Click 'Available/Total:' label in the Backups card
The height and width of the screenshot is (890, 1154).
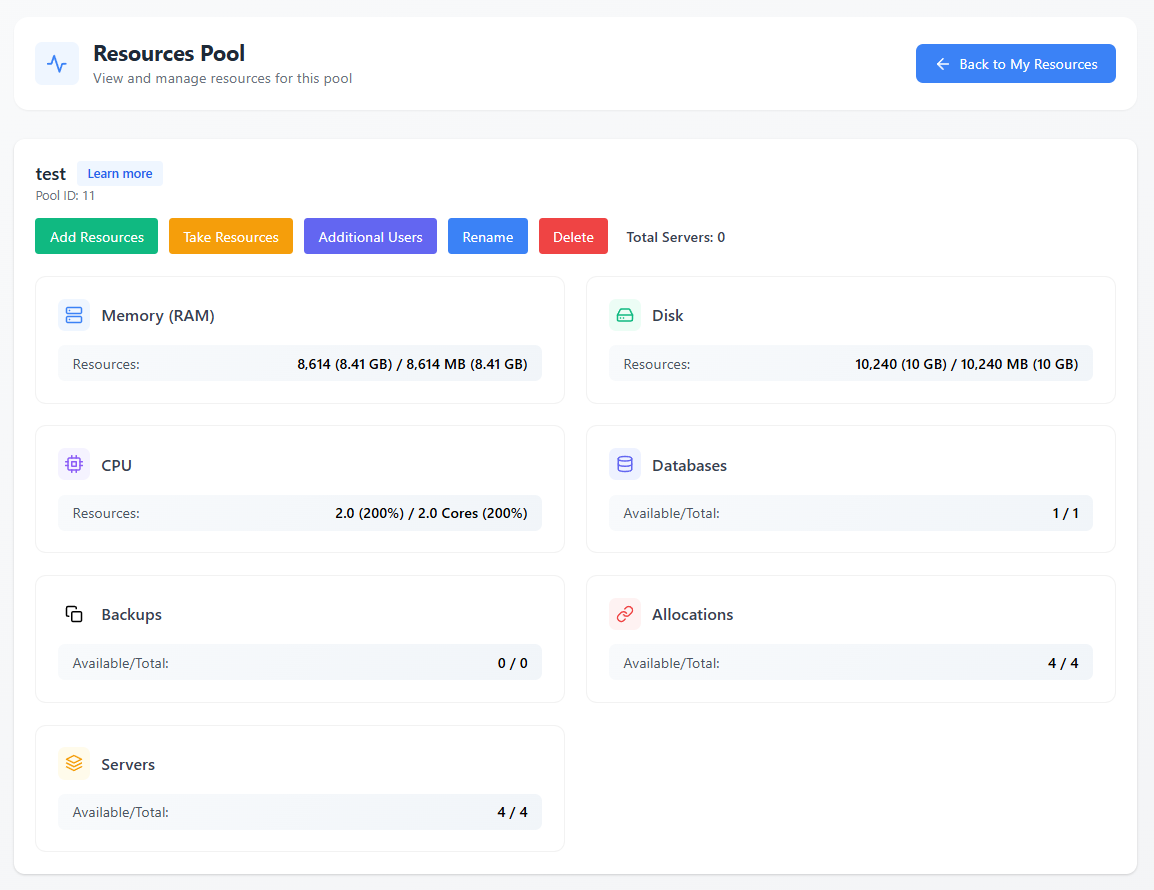point(121,663)
